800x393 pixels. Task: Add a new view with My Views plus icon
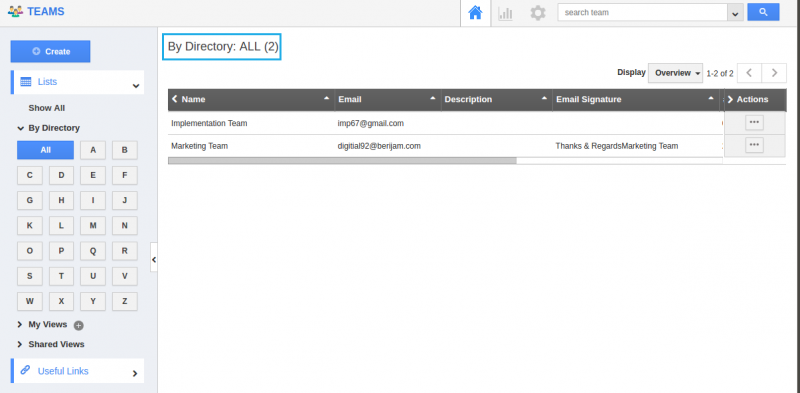[79, 325]
